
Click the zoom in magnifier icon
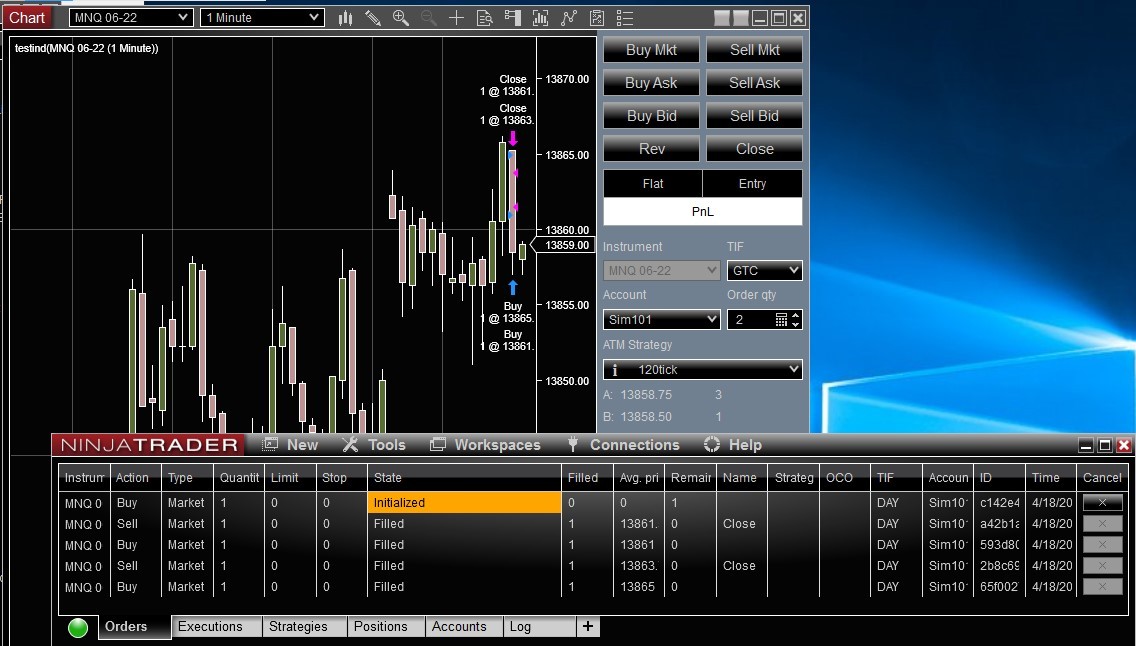401,18
